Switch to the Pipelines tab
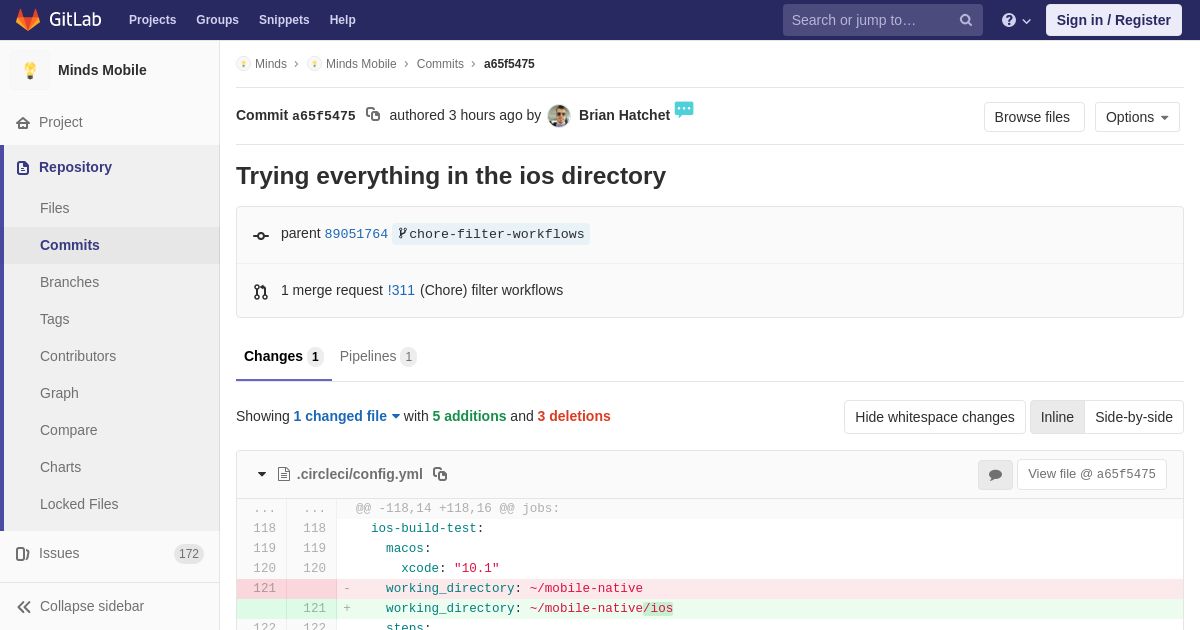 click(x=378, y=357)
